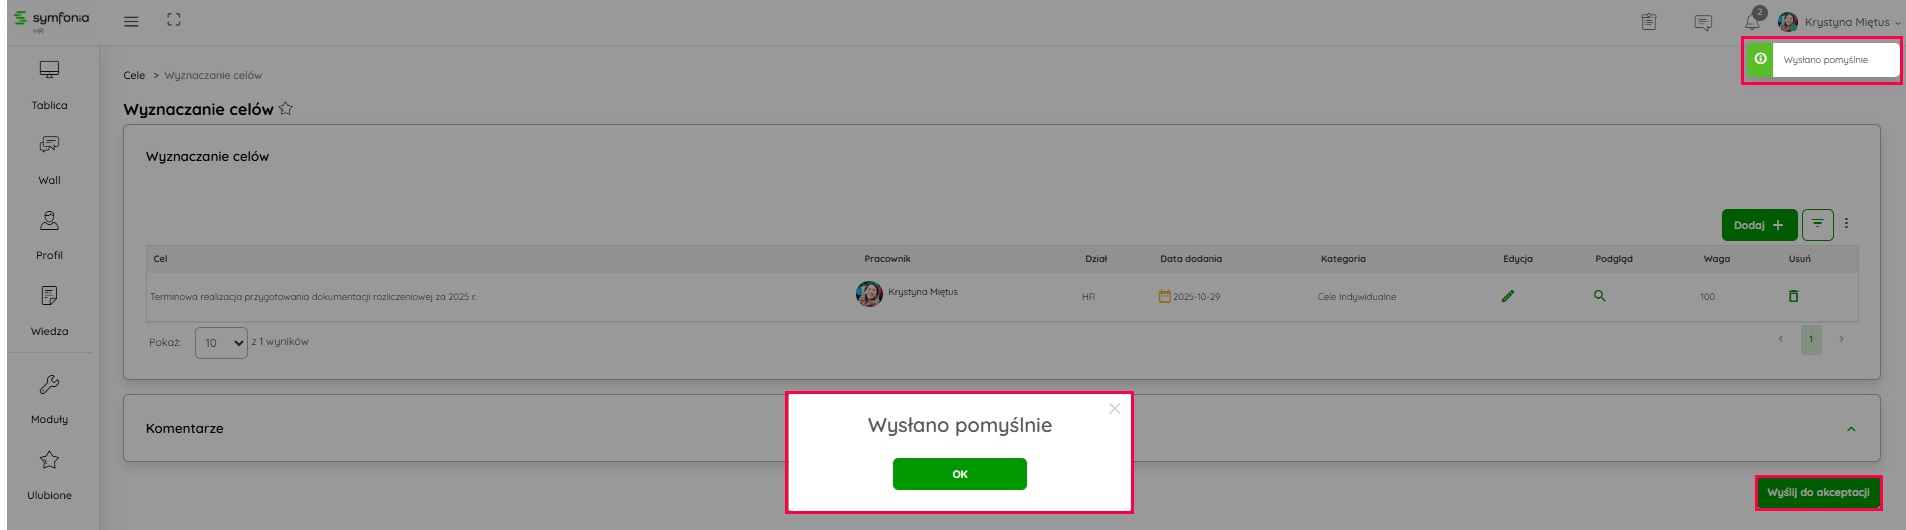
Task: Toggle the hamburger sidebar menu
Action: pyautogui.click(x=131, y=21)
